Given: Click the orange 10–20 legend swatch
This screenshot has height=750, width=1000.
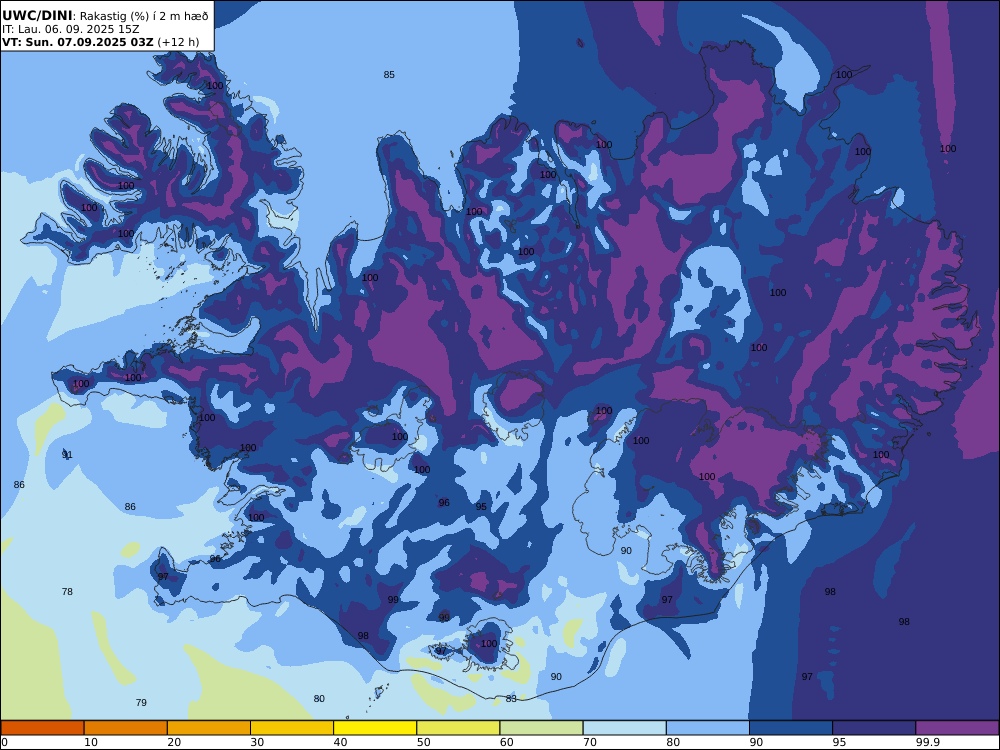Looking at the screenshot, I should pos(126,728).
